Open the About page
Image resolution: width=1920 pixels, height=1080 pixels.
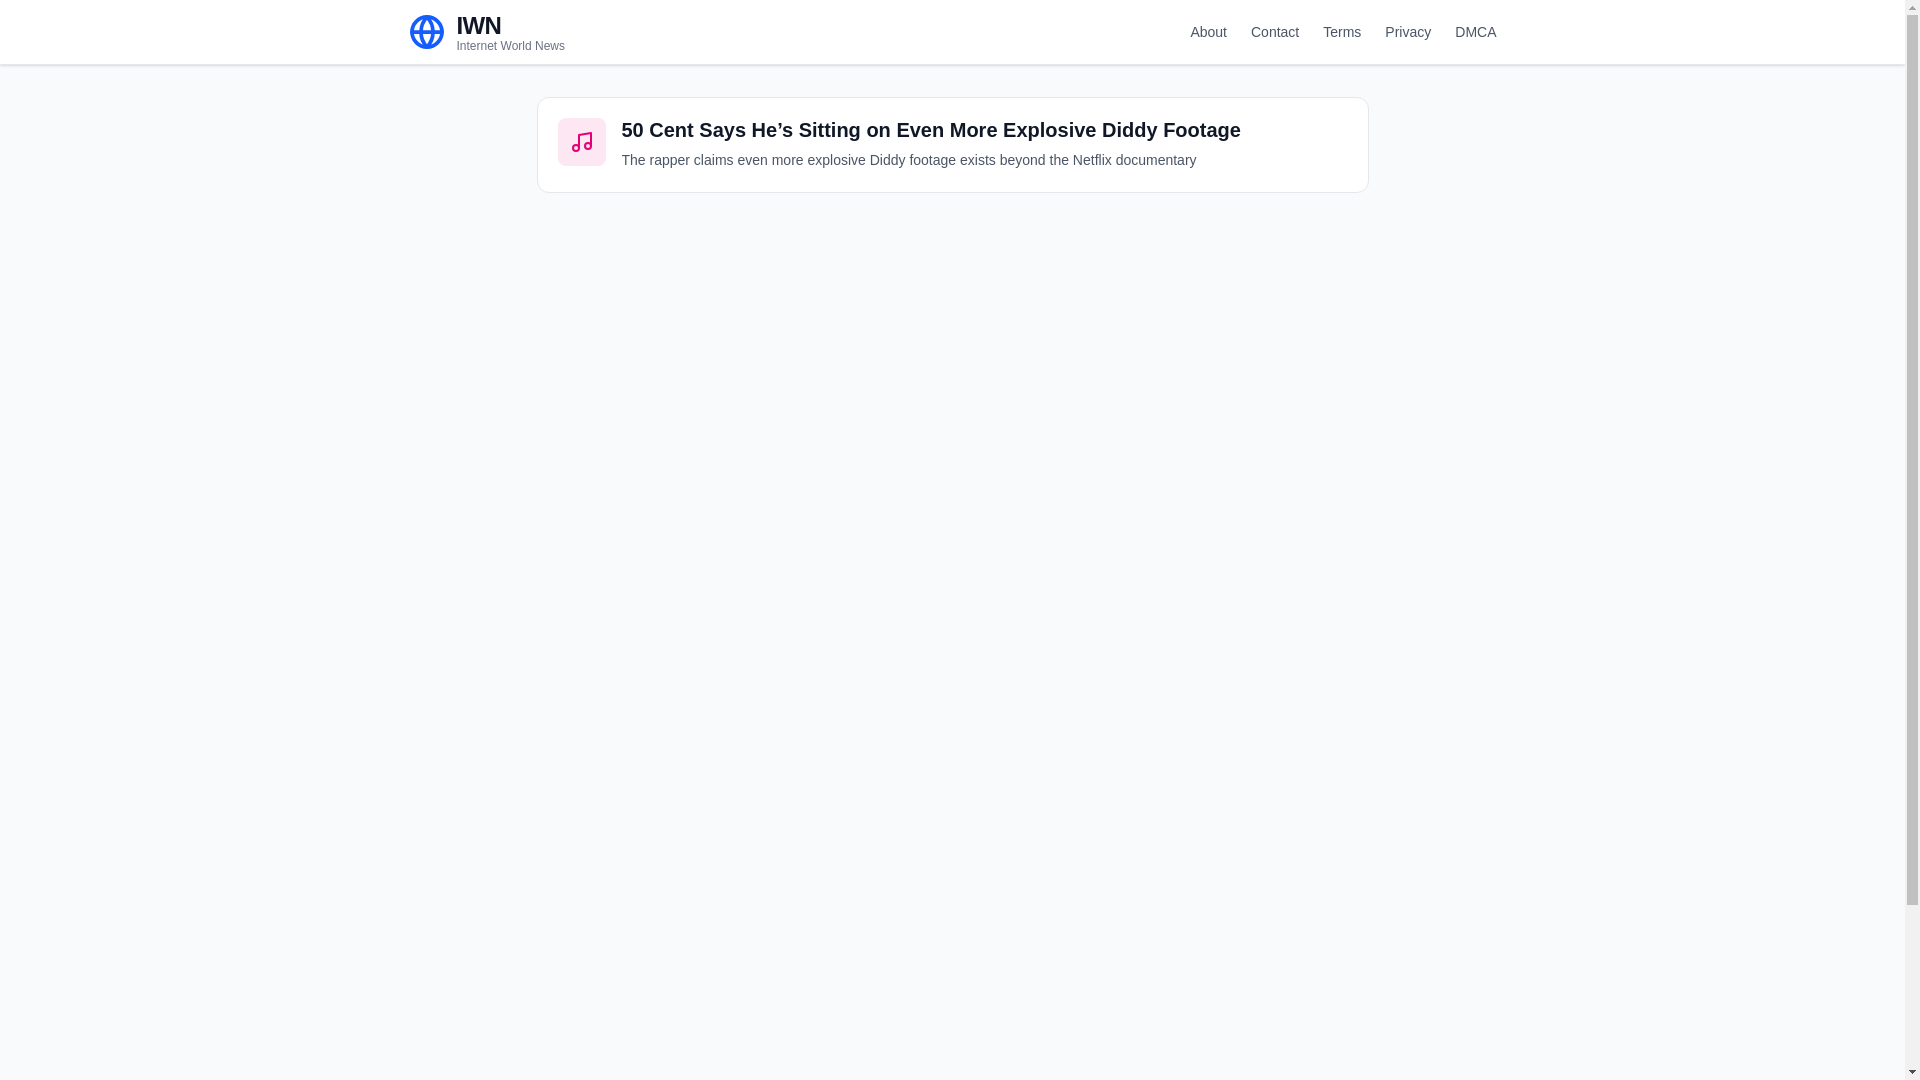tap(1208, 32)
